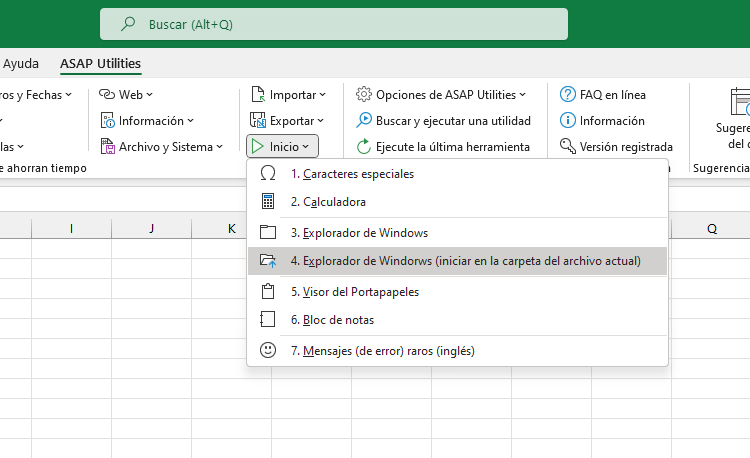Open FAQ en línea
This screenshot has height=458, width=750.
pos(613,95)
